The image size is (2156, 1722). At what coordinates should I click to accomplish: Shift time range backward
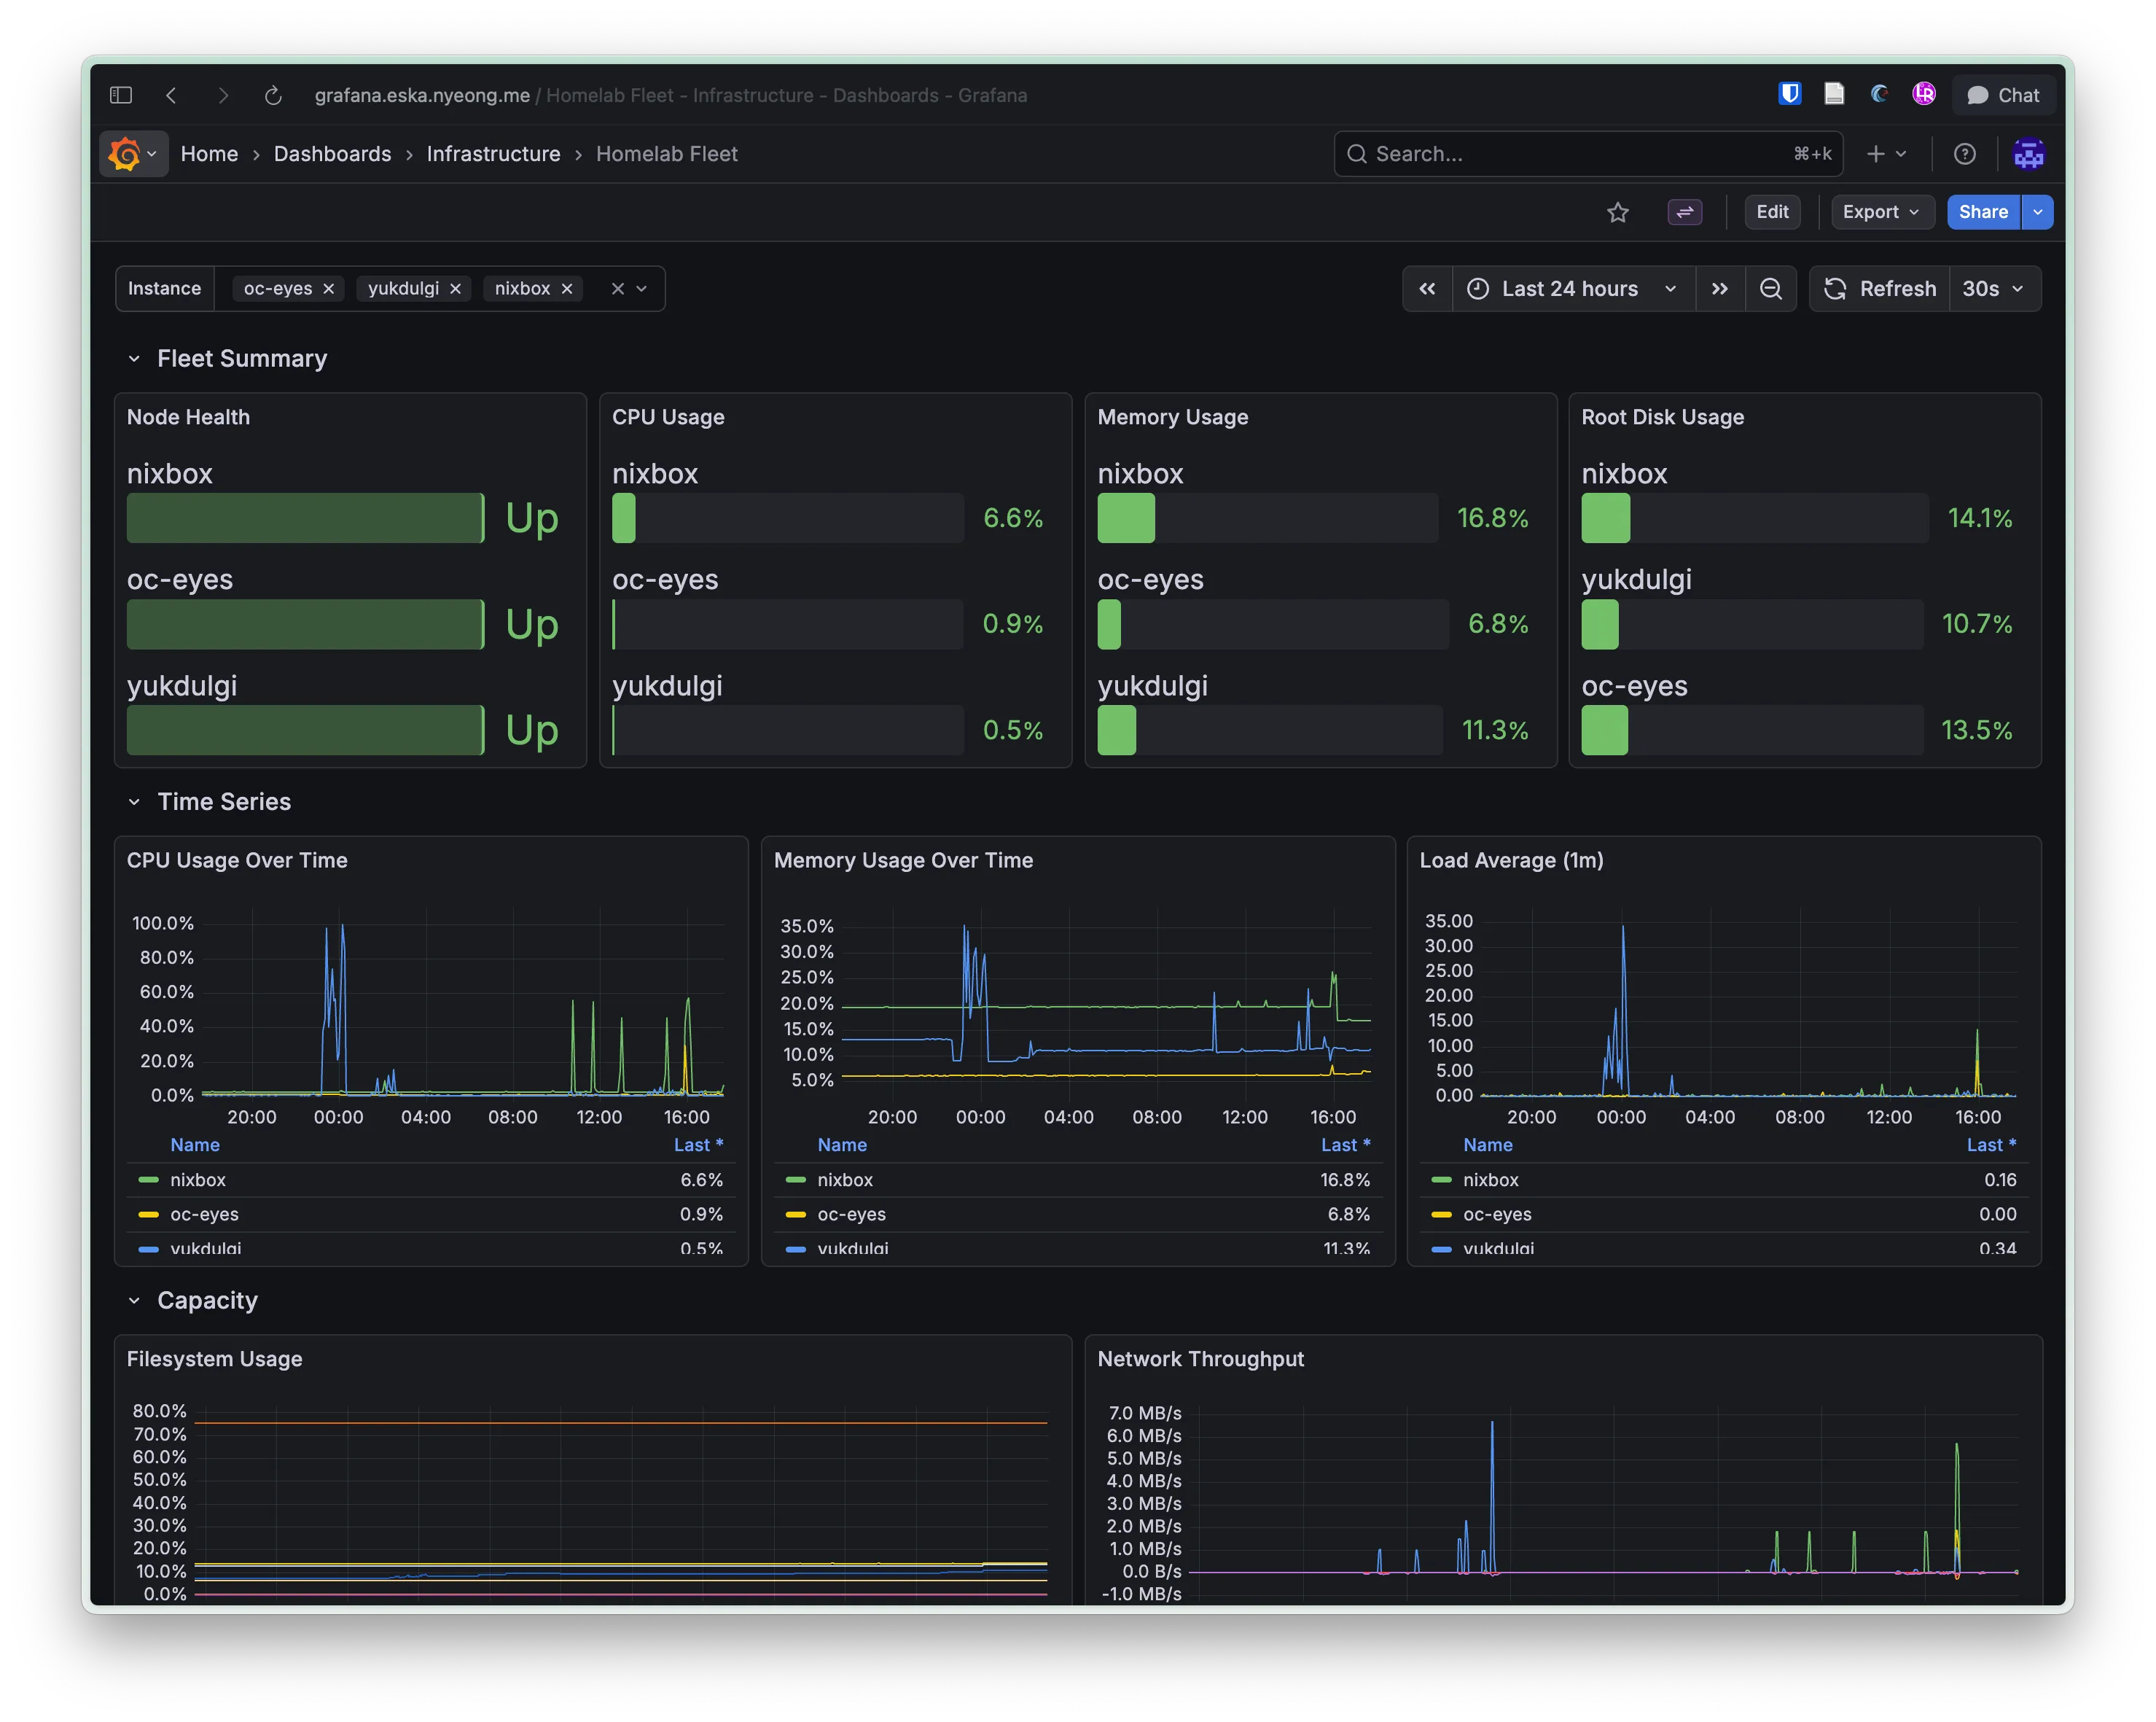coord(1427,289)
